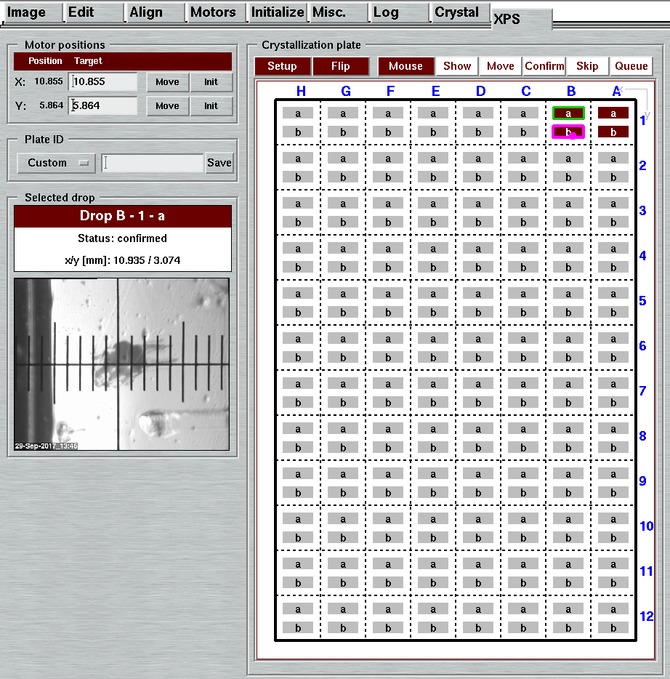This screenshot has height=679, width=670.
Task: Enable Show mode for plate
Action: coord(457,66)
